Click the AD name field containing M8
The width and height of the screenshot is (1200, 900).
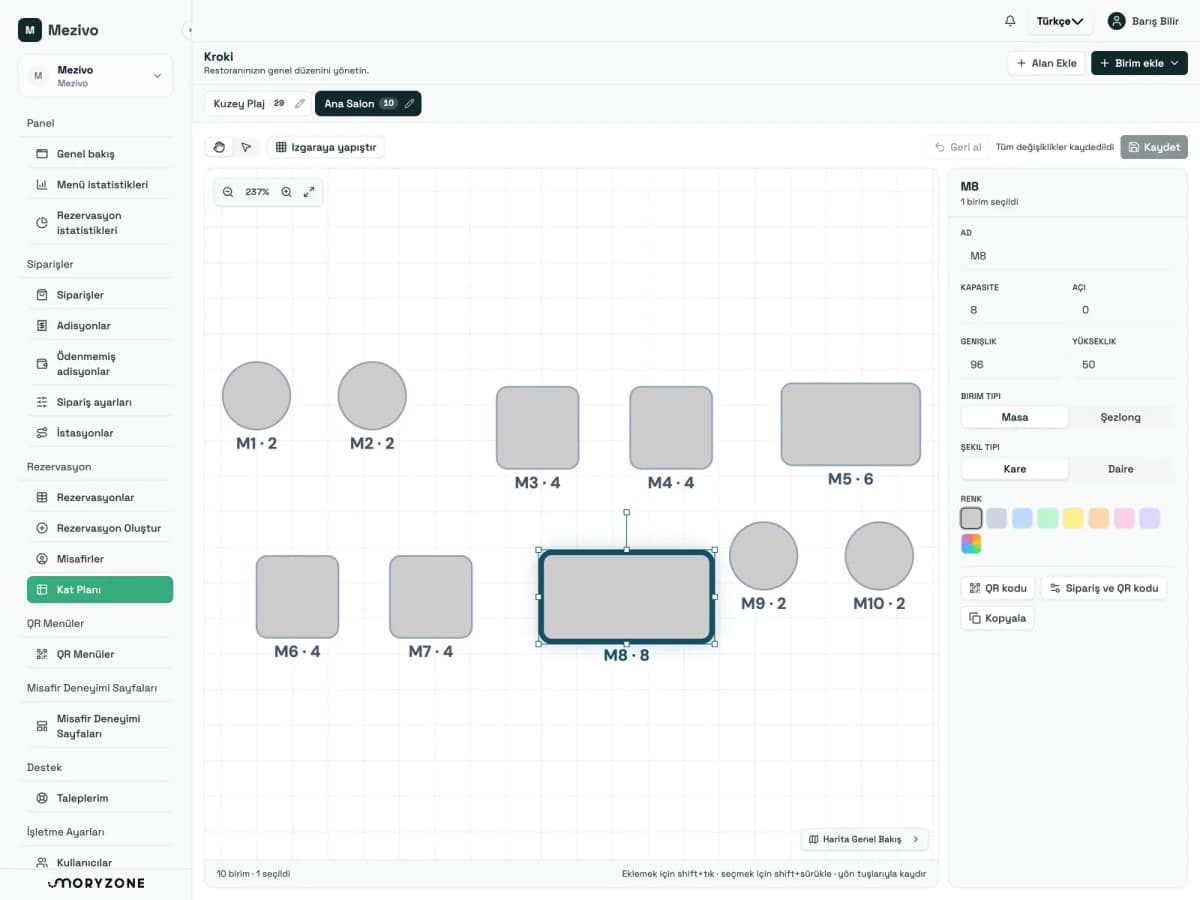tap(1065, 256)
